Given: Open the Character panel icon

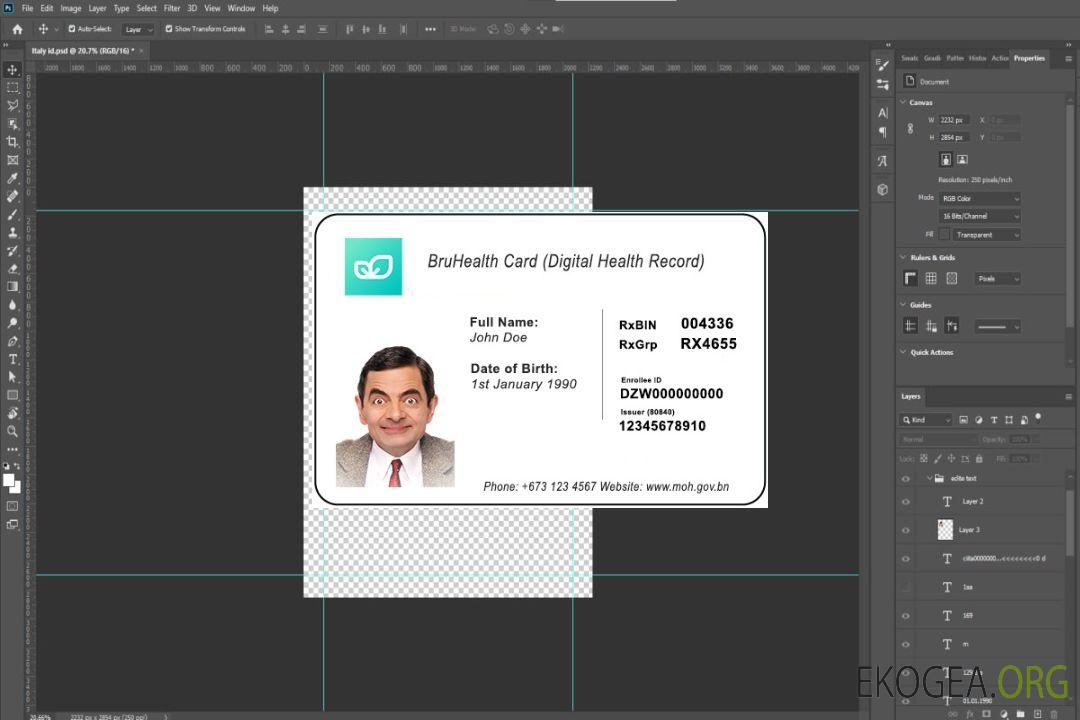Looking at the screenshot, I should (882, 112).
